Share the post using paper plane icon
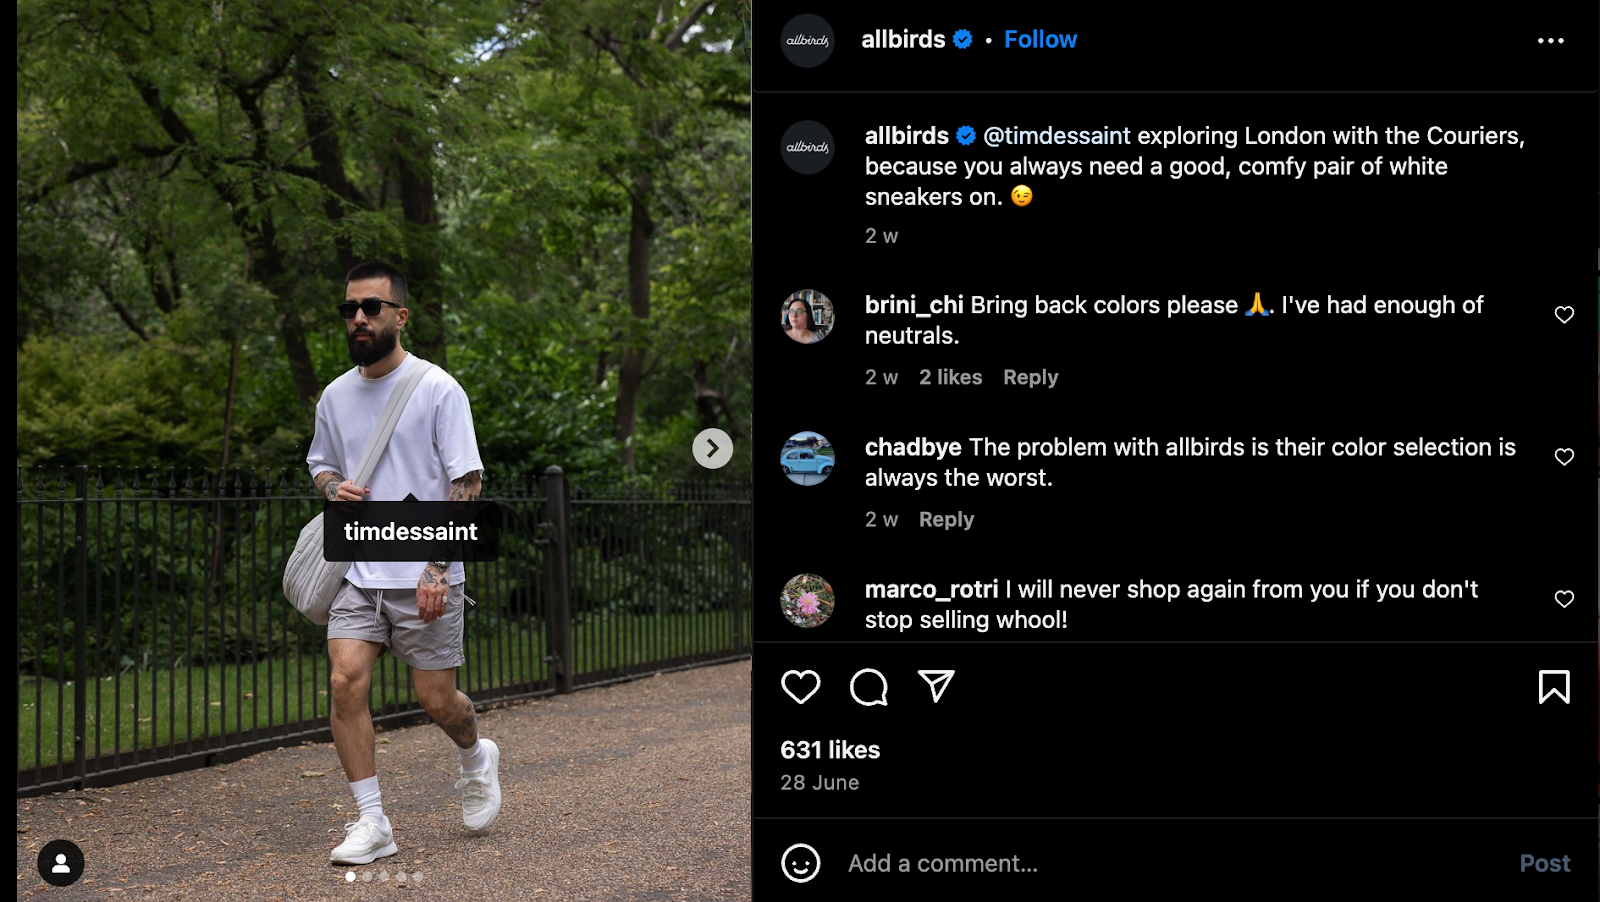 point(936,686)
